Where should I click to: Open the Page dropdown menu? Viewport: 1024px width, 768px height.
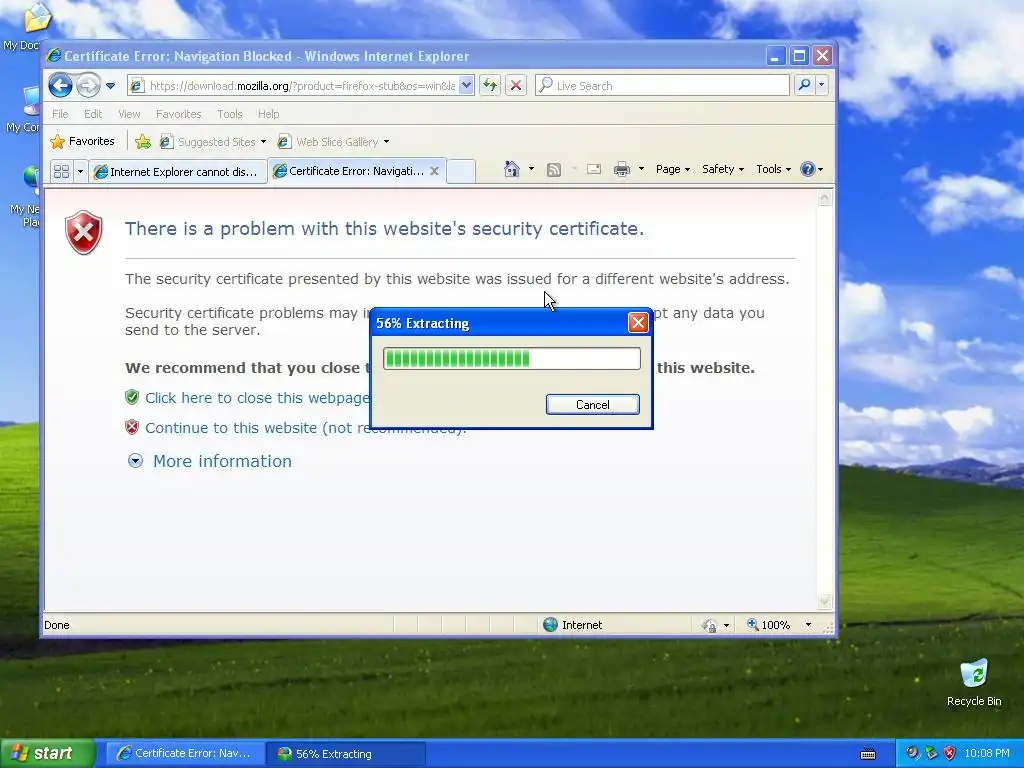(673, 169)
